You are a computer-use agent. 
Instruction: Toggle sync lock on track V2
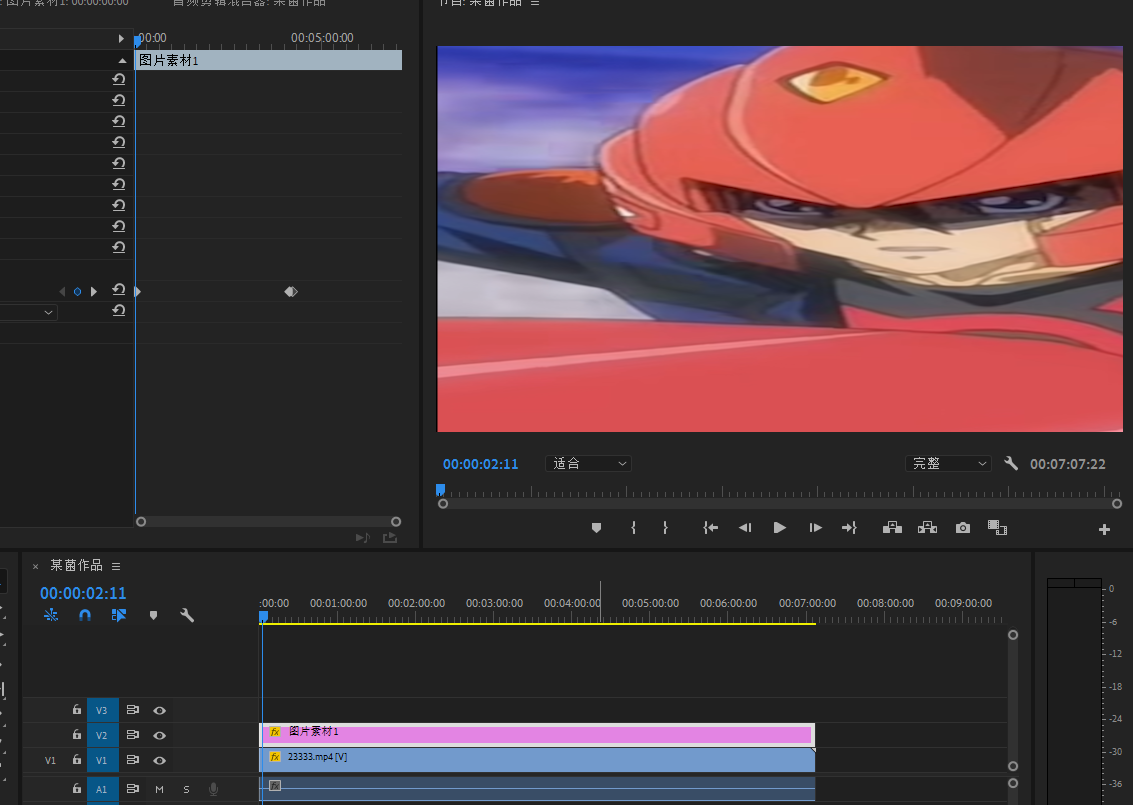point(132,734)
